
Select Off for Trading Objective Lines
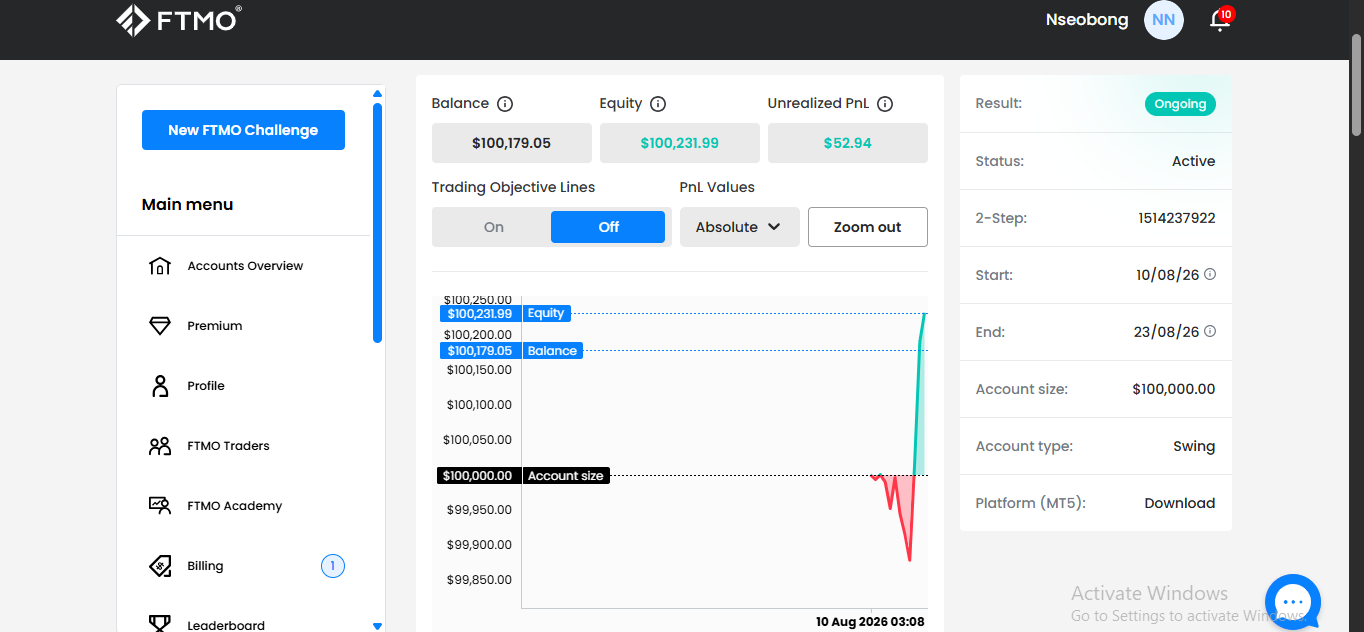coord(608,227)
